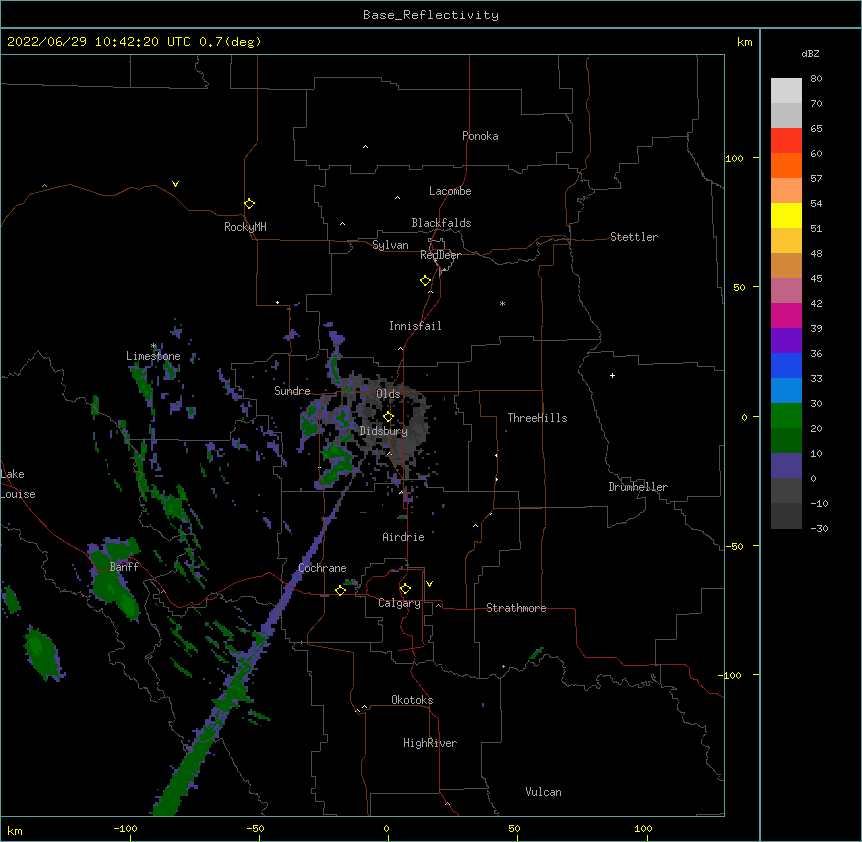Click the RedDeer city label
The width and height of the screenshot is (862, 842).
click(440, 255)
